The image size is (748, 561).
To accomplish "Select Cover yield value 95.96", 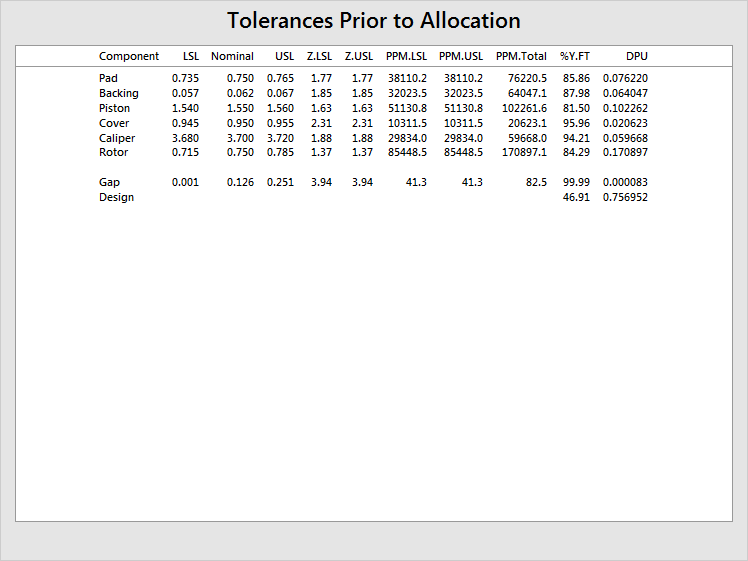I will (576, 123).
